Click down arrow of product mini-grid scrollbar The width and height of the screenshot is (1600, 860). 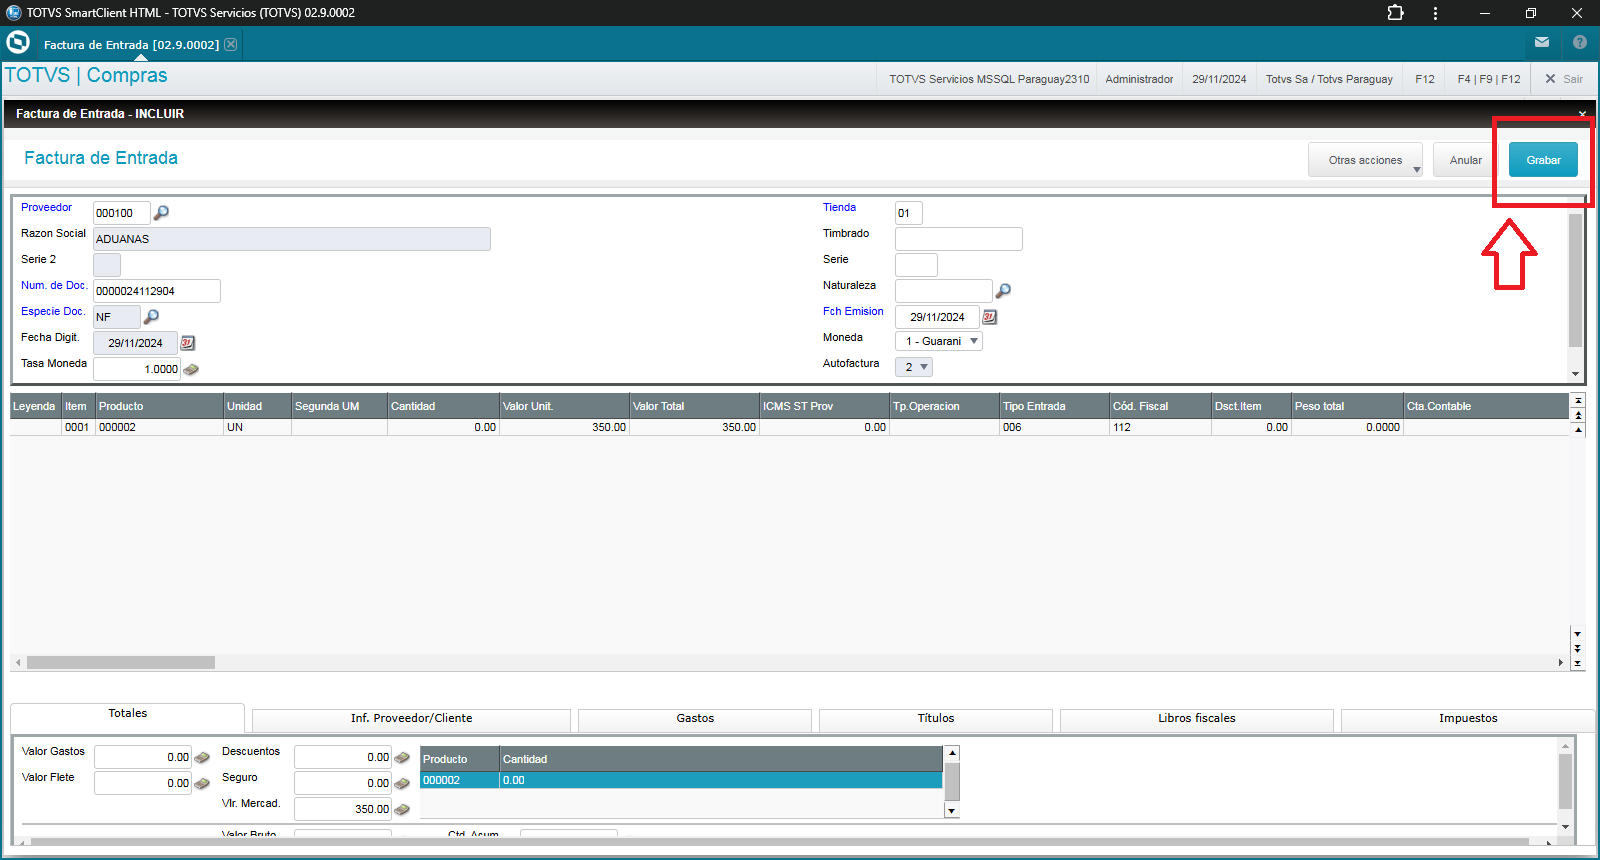pyautogui.click(x=952, y=811)
